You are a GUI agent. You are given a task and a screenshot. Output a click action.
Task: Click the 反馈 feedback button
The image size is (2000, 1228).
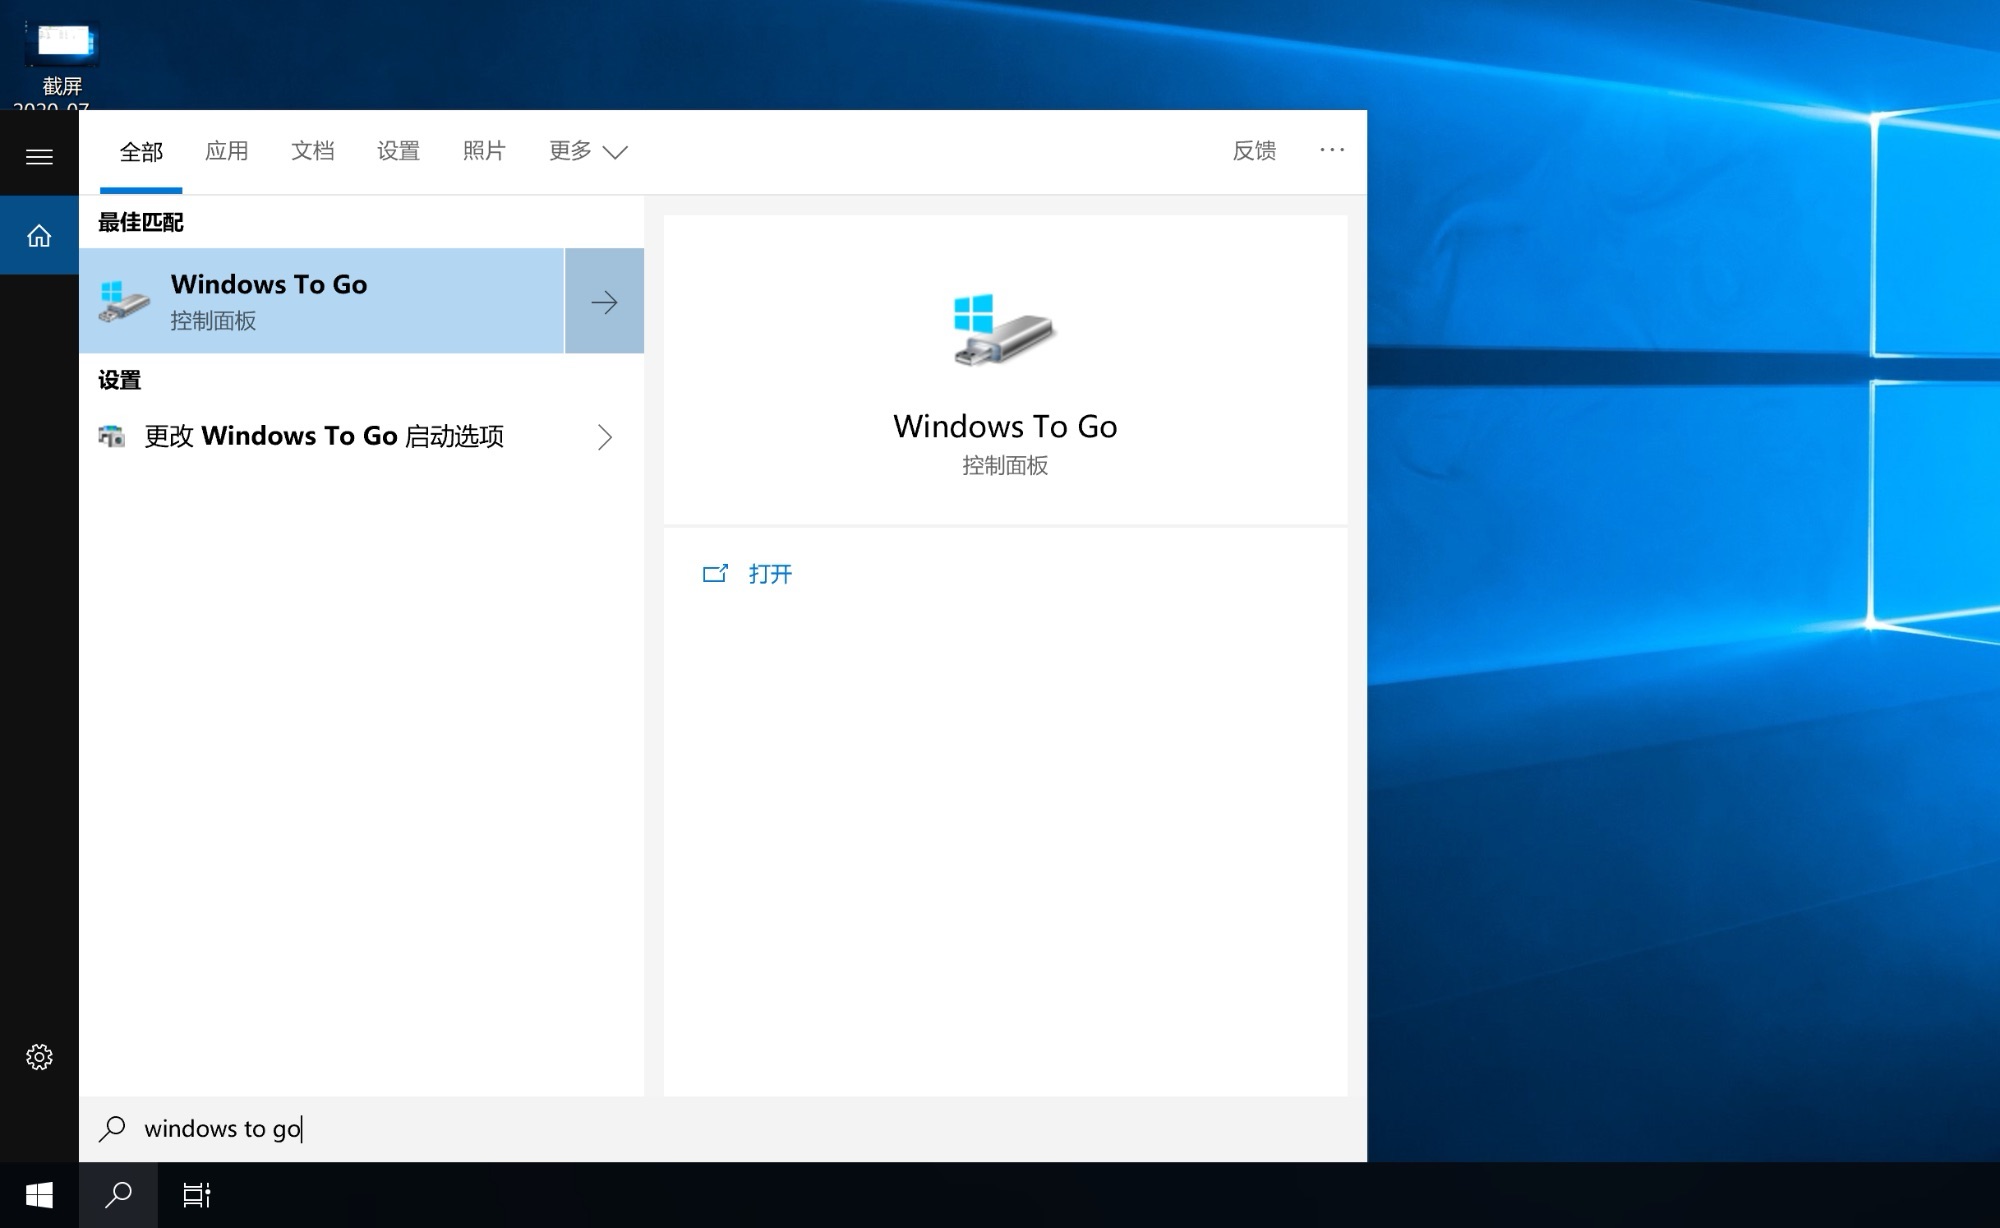click(1254, 151)
